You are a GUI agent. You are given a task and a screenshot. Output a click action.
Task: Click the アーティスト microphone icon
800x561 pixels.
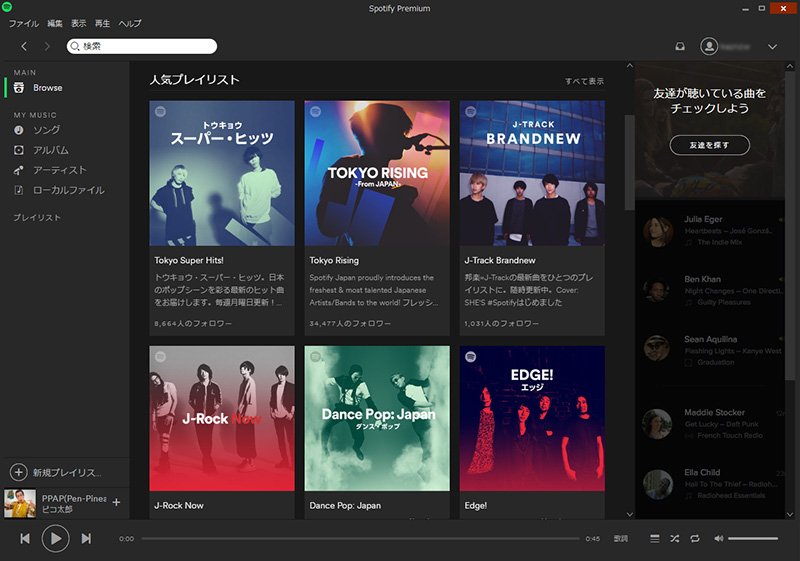coord(19,170)
